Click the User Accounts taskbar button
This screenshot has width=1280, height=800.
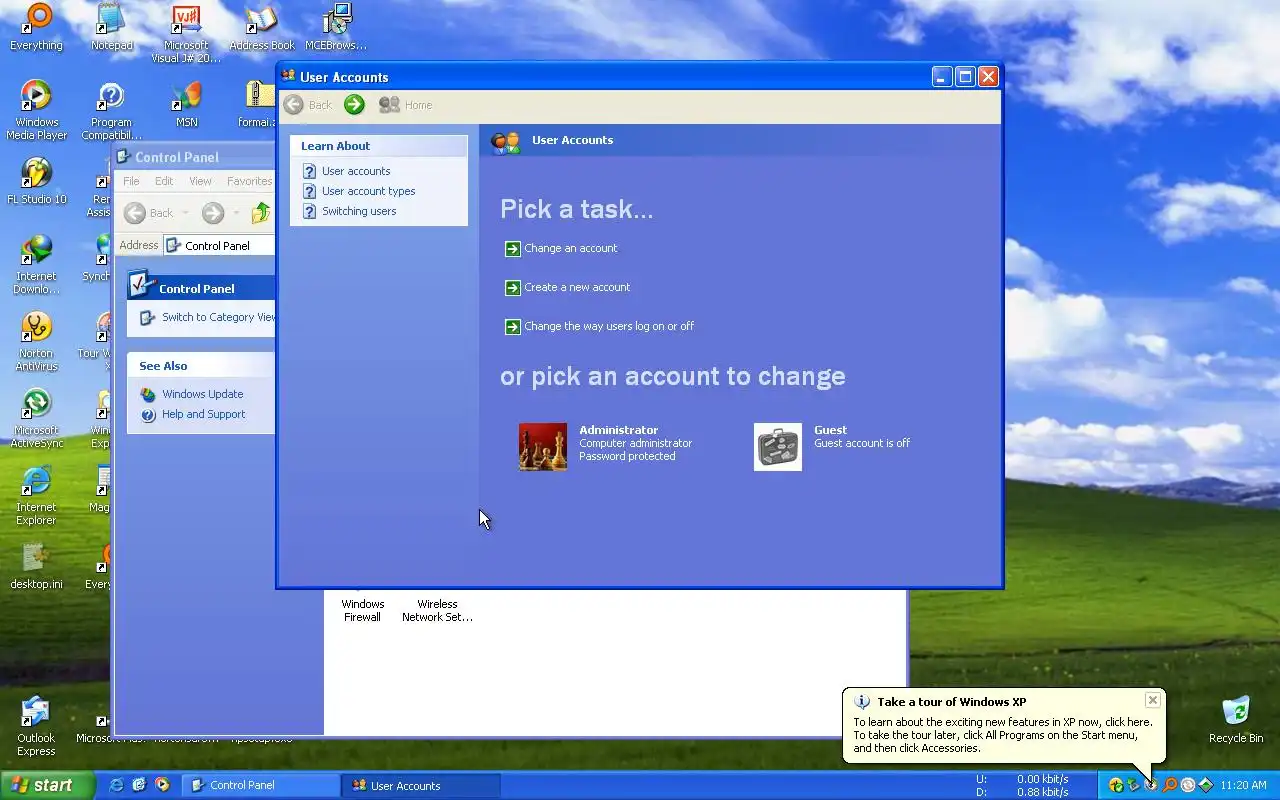[x=421, y=786]
